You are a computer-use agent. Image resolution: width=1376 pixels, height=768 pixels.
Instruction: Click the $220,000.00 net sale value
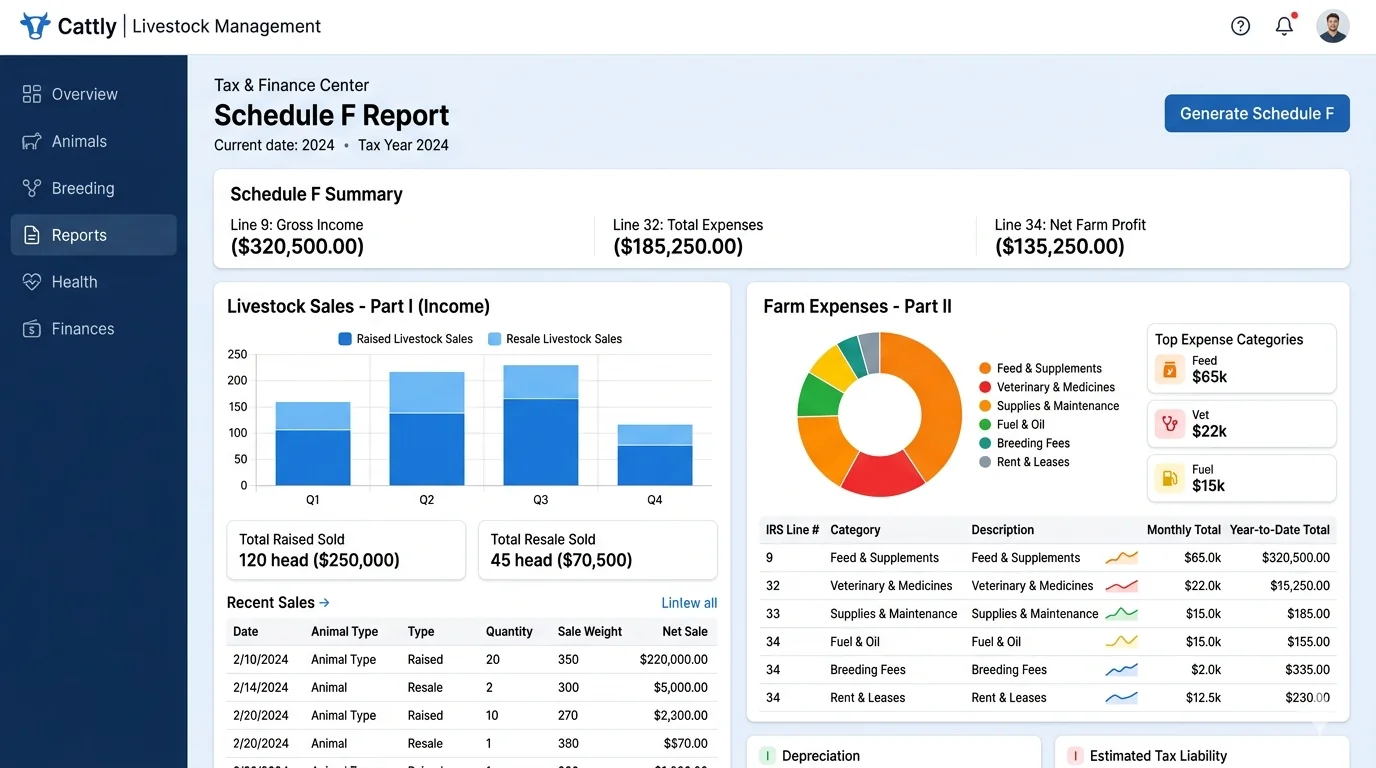pyautogui.click(x=674, y=660)
